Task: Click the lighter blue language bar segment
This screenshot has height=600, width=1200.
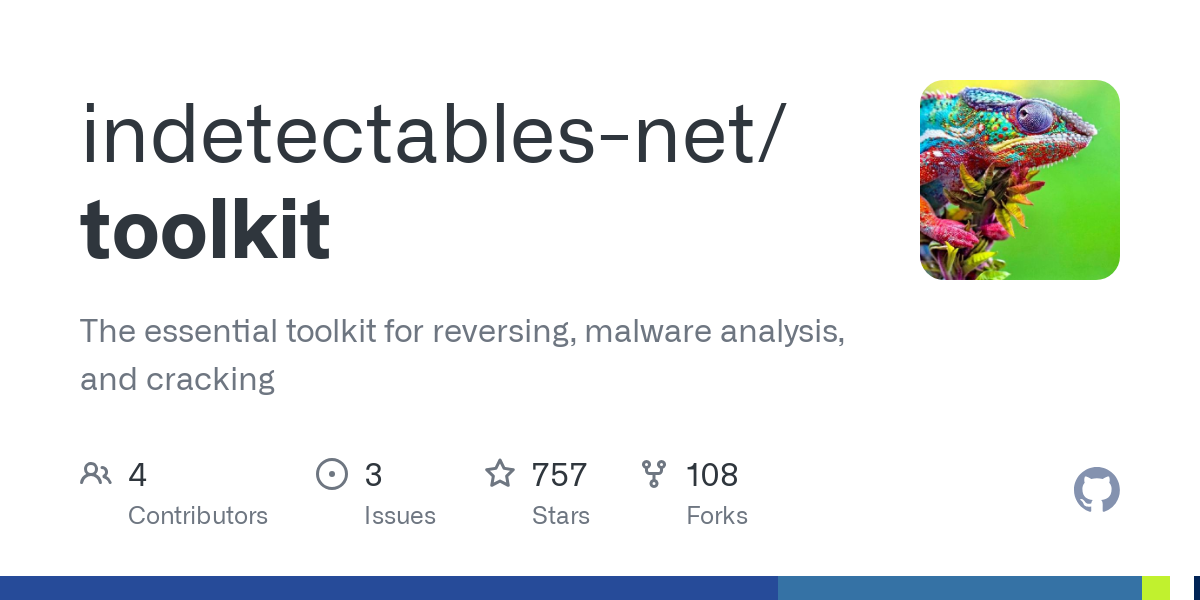Action: tap(960, 588)
